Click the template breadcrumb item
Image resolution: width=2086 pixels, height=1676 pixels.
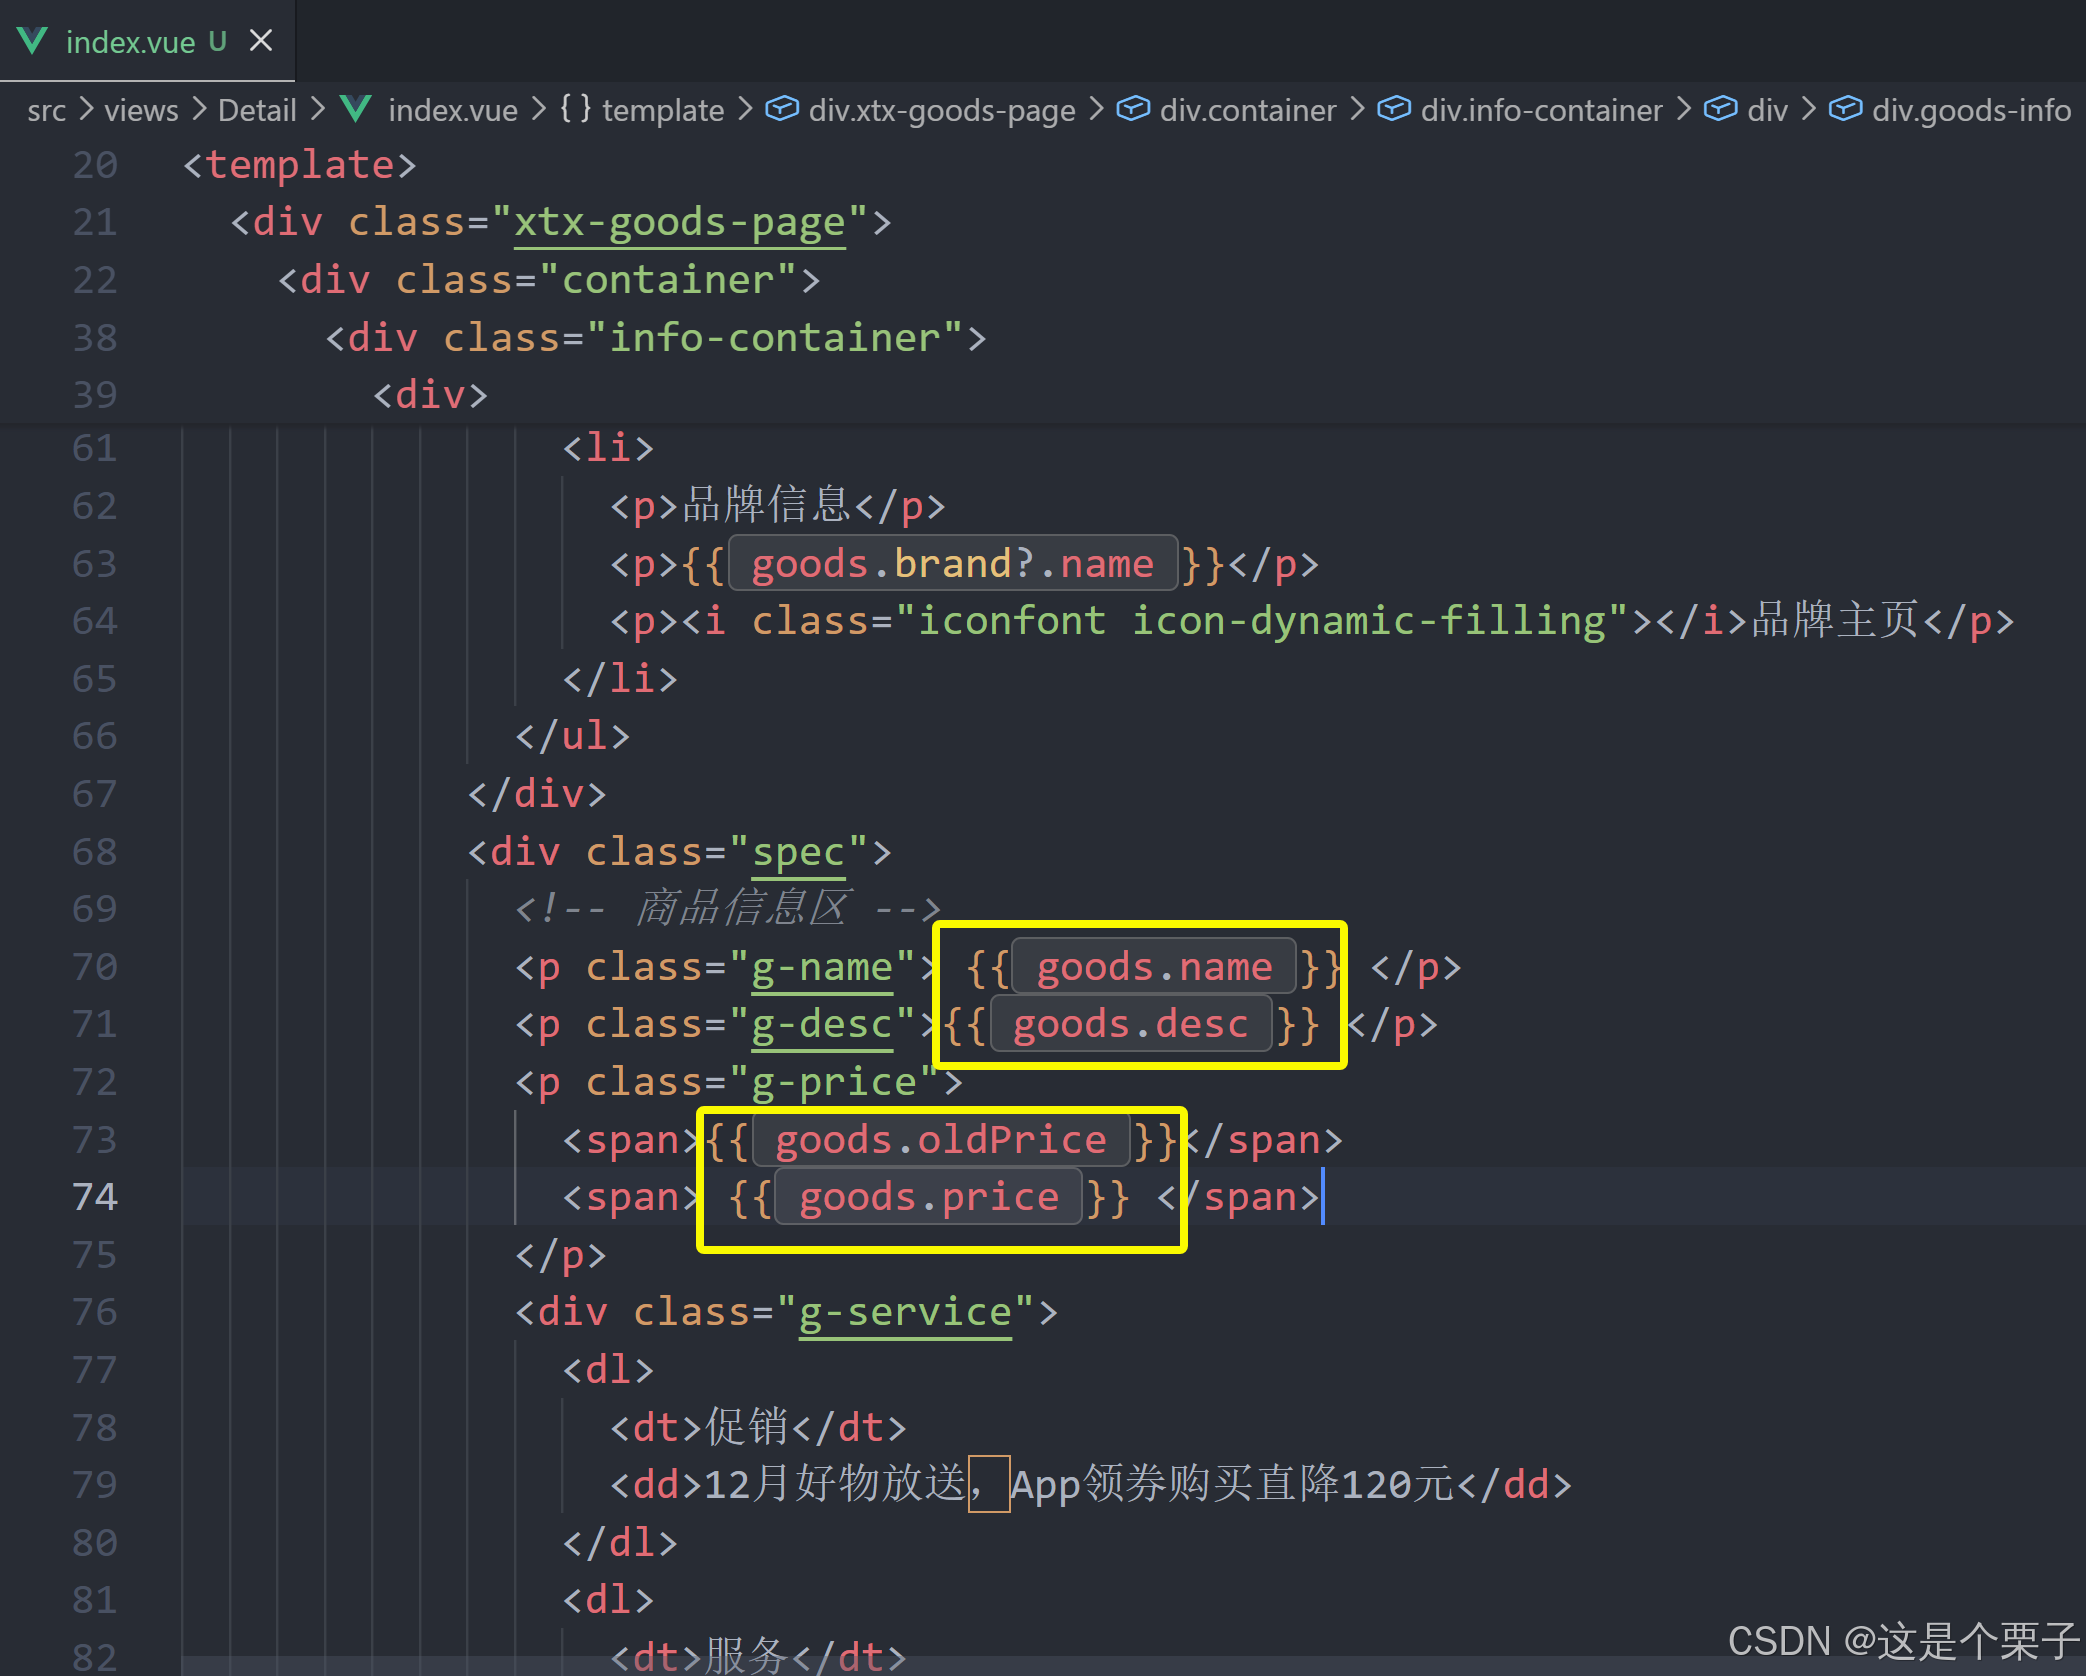(x=662, y=110)
